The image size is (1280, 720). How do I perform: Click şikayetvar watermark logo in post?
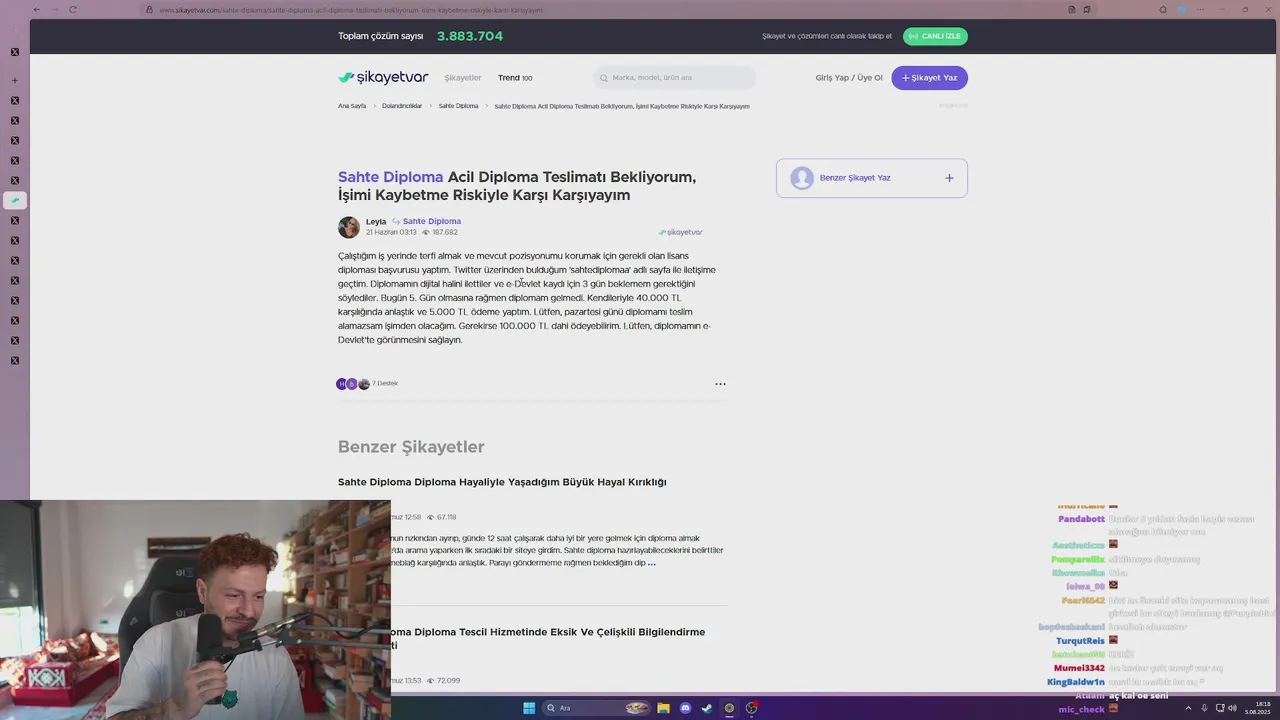(x=681, y=232)
